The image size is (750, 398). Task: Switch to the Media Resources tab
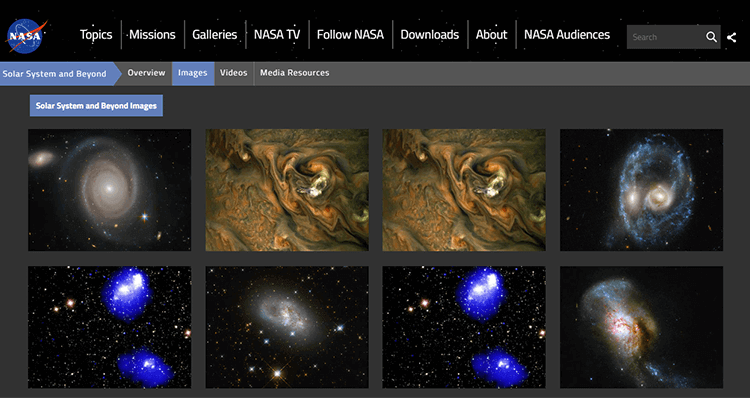(295, 73)
